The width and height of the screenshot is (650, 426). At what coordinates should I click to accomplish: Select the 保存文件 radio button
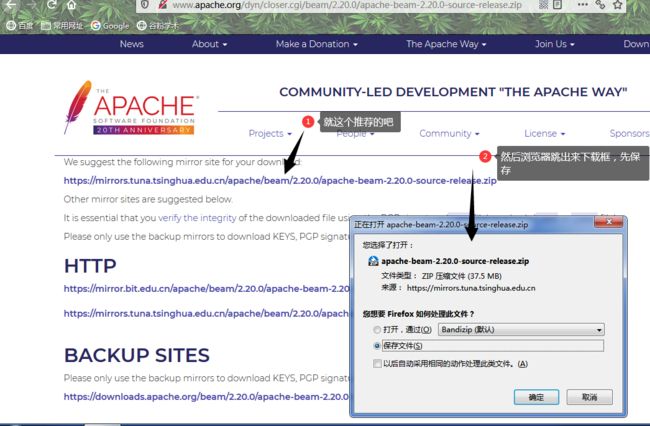coord(377,346)
